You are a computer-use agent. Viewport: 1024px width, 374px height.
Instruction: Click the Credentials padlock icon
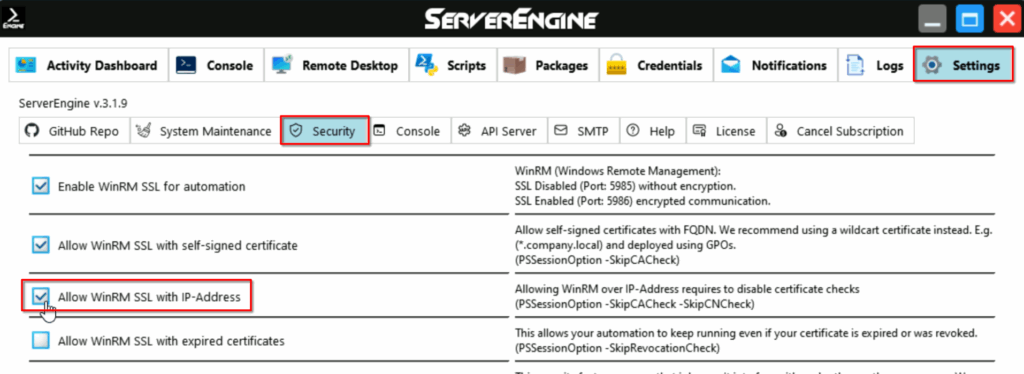coord(617,65)
